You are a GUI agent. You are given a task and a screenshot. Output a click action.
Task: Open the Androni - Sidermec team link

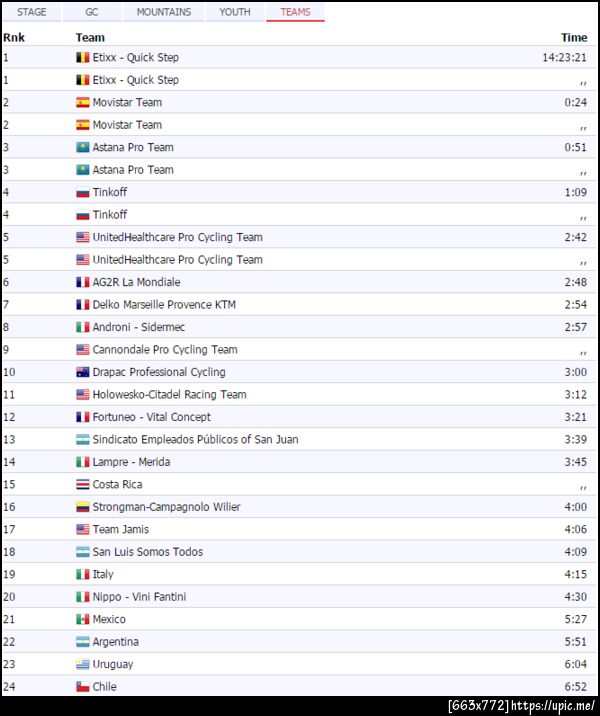(138, 327)
